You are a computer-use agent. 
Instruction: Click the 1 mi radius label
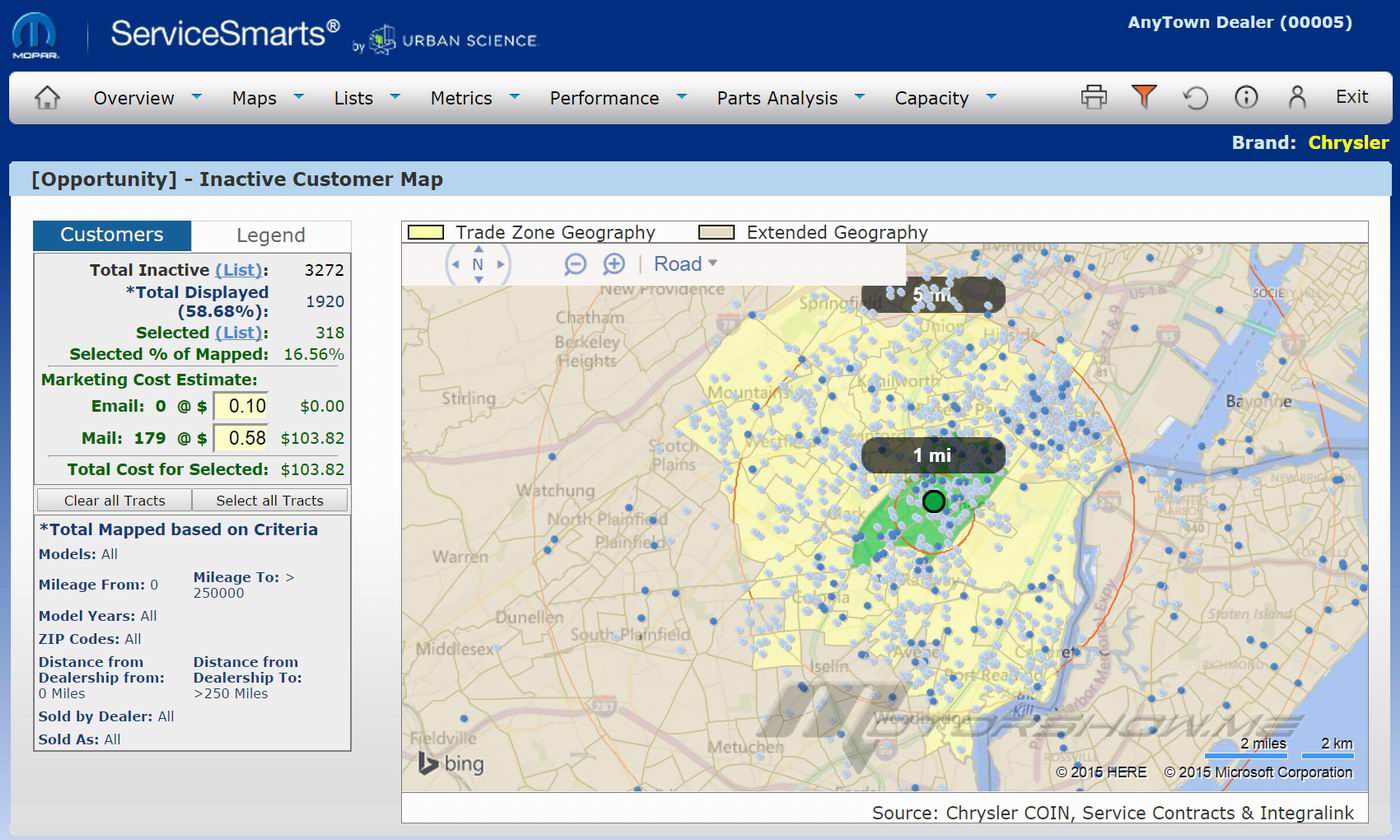coord(933,455)
